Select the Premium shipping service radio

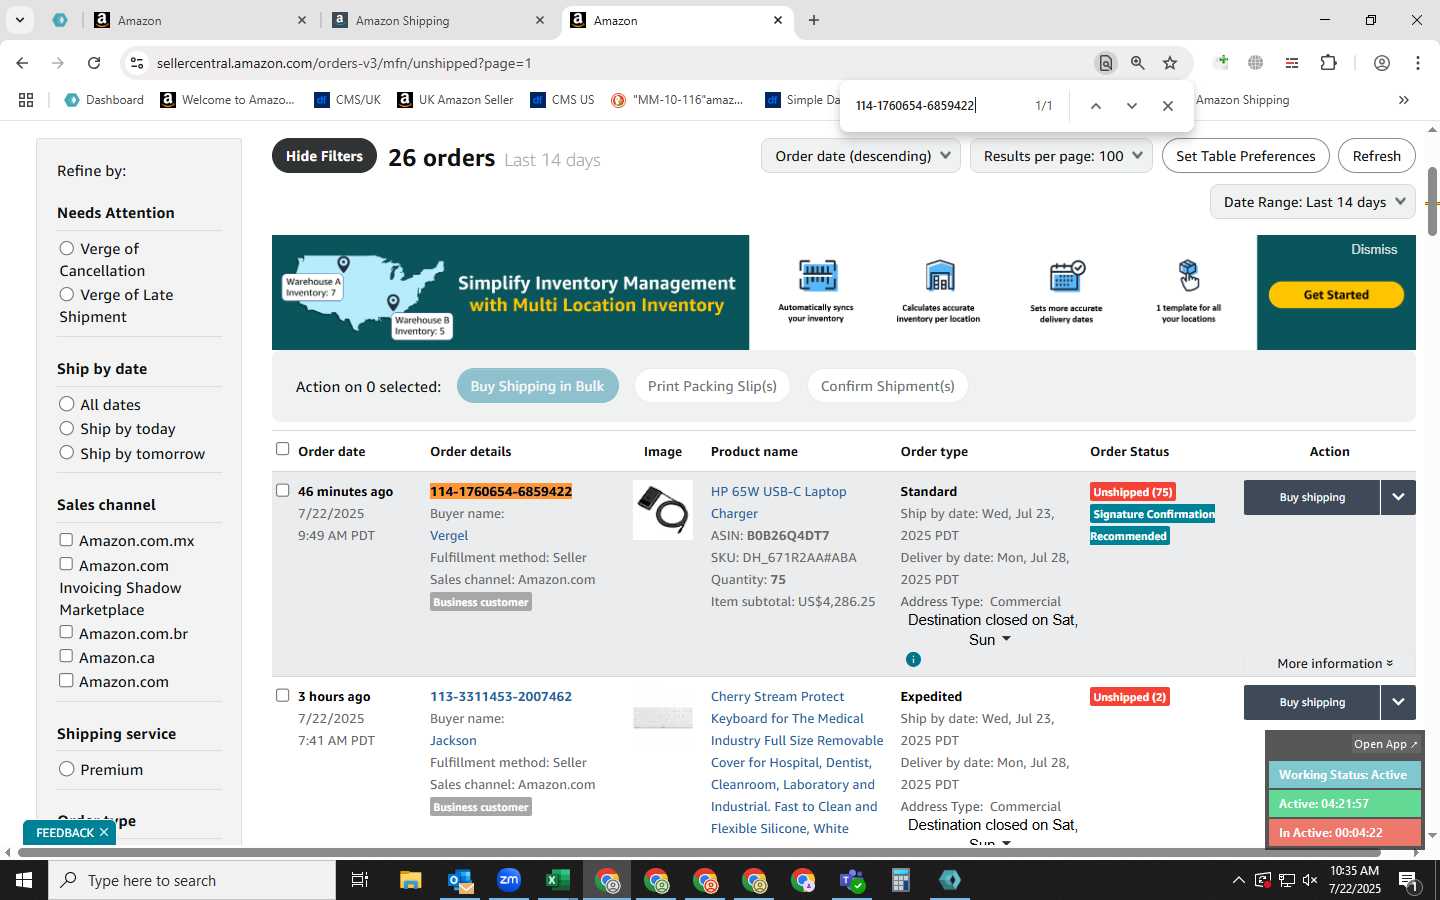pos(67,769)
